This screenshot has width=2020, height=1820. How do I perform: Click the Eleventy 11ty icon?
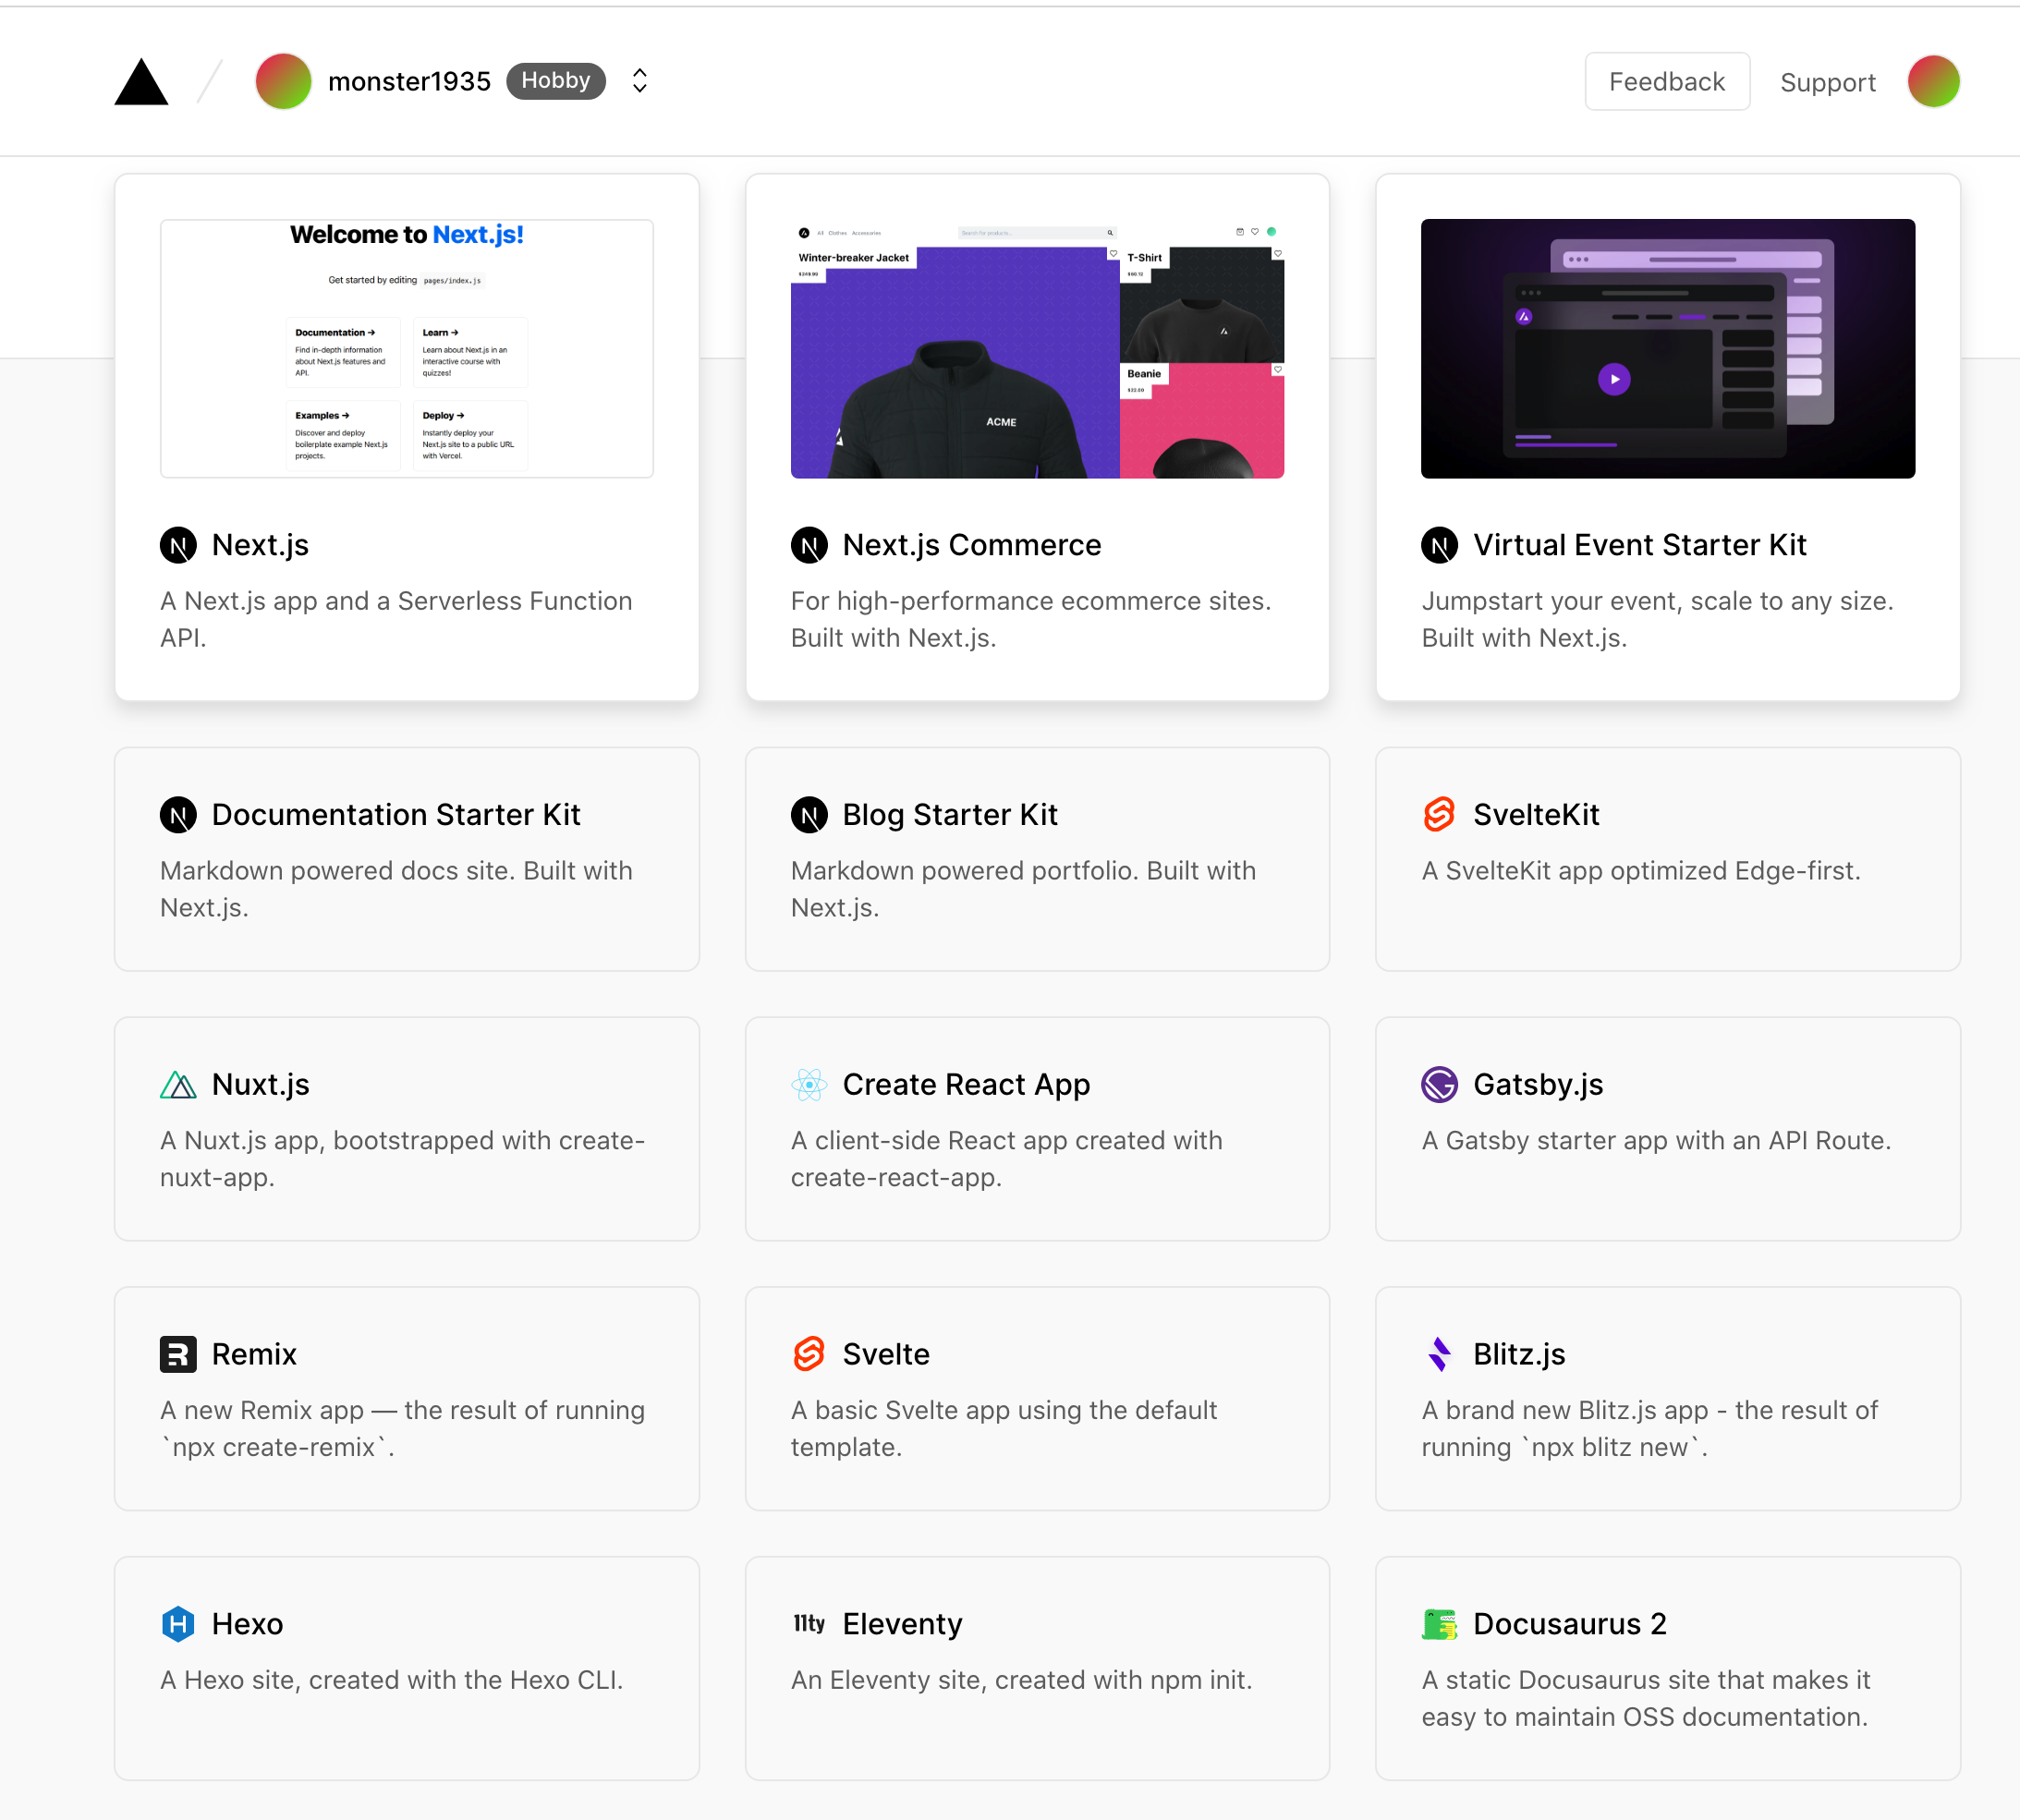coord(809,1624)
